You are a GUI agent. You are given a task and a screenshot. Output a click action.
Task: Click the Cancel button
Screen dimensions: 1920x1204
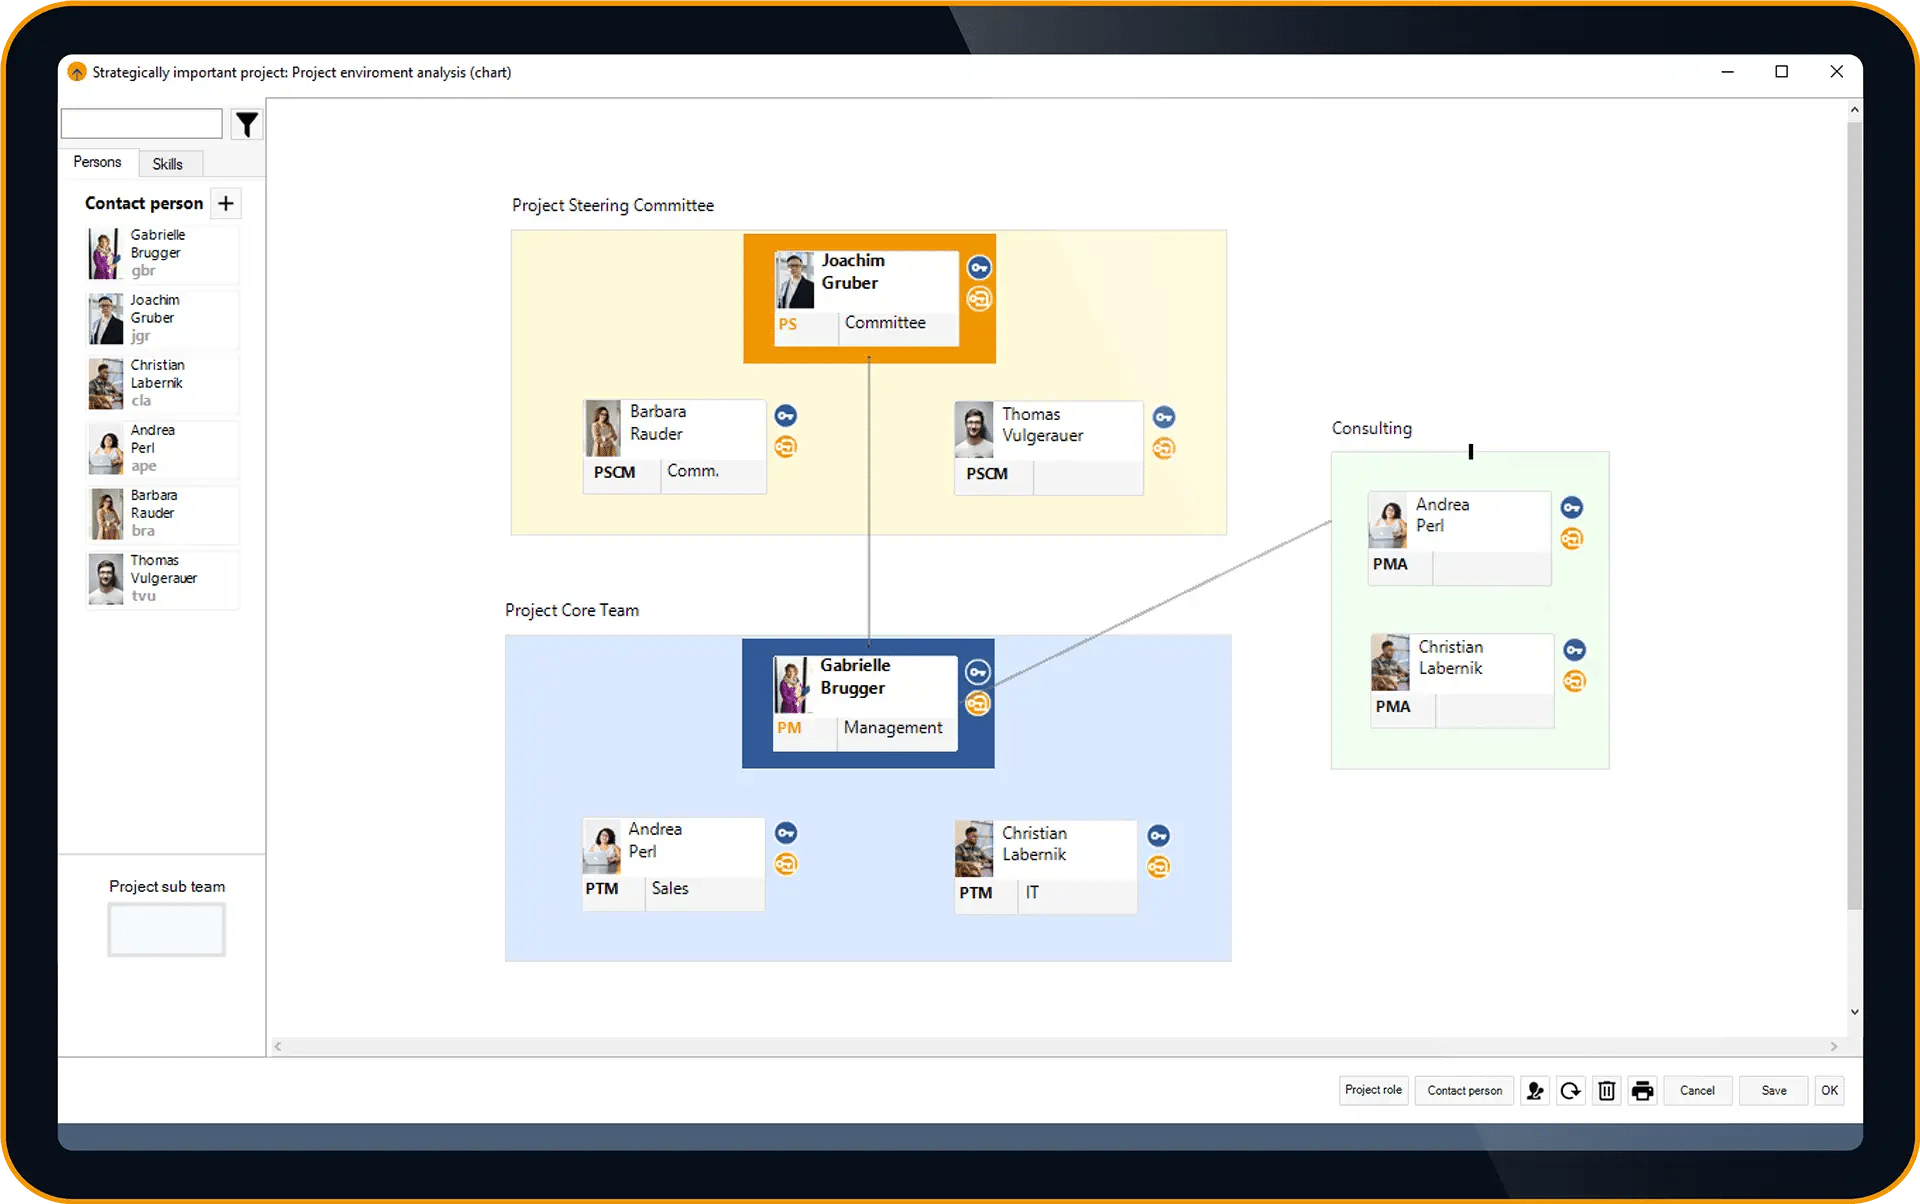click(x=1697, y=1090)
